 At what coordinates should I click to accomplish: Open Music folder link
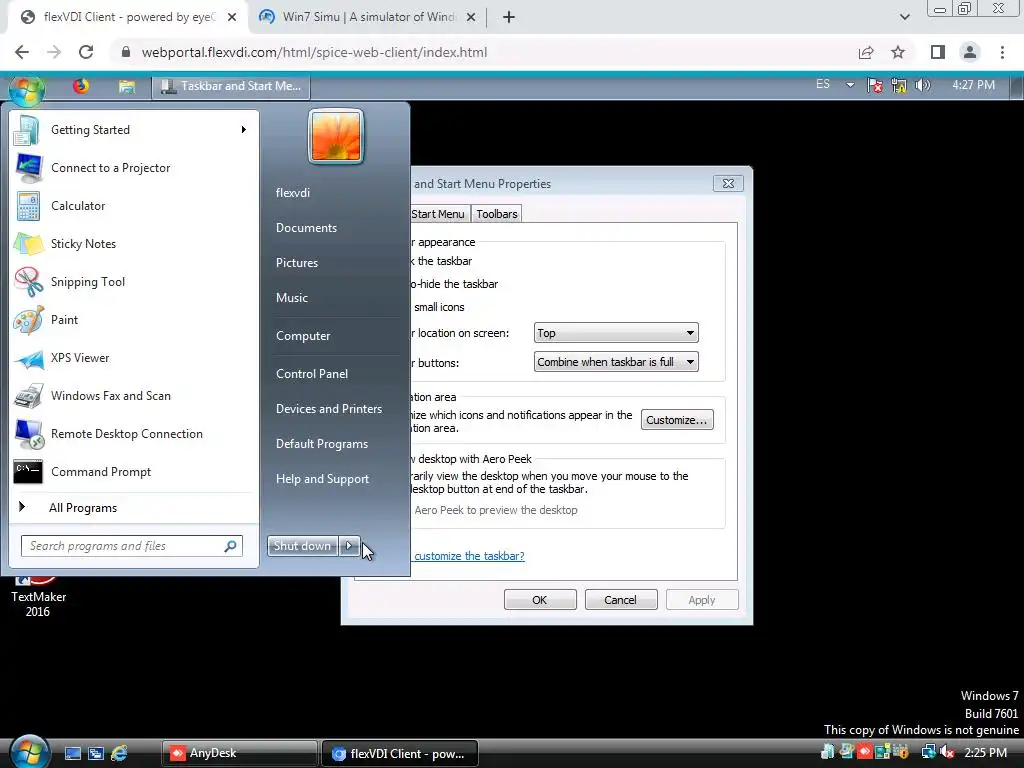(291, 298)
